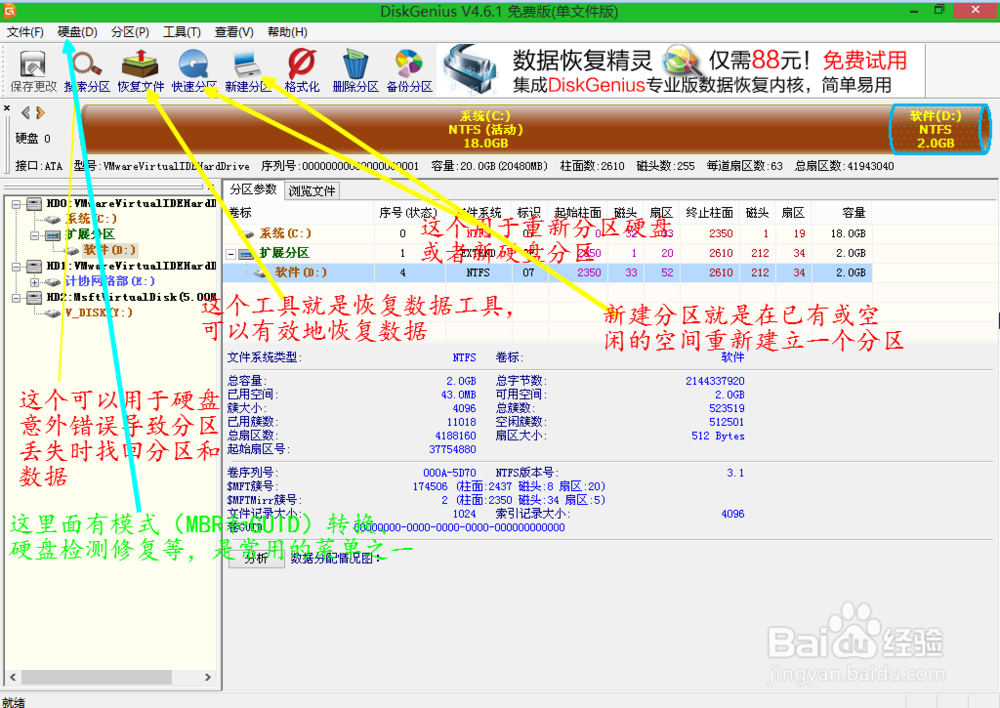This screenshot has height=708, width=1000.
Task: Open the 查看(V) menu
Action: (234, 32)
